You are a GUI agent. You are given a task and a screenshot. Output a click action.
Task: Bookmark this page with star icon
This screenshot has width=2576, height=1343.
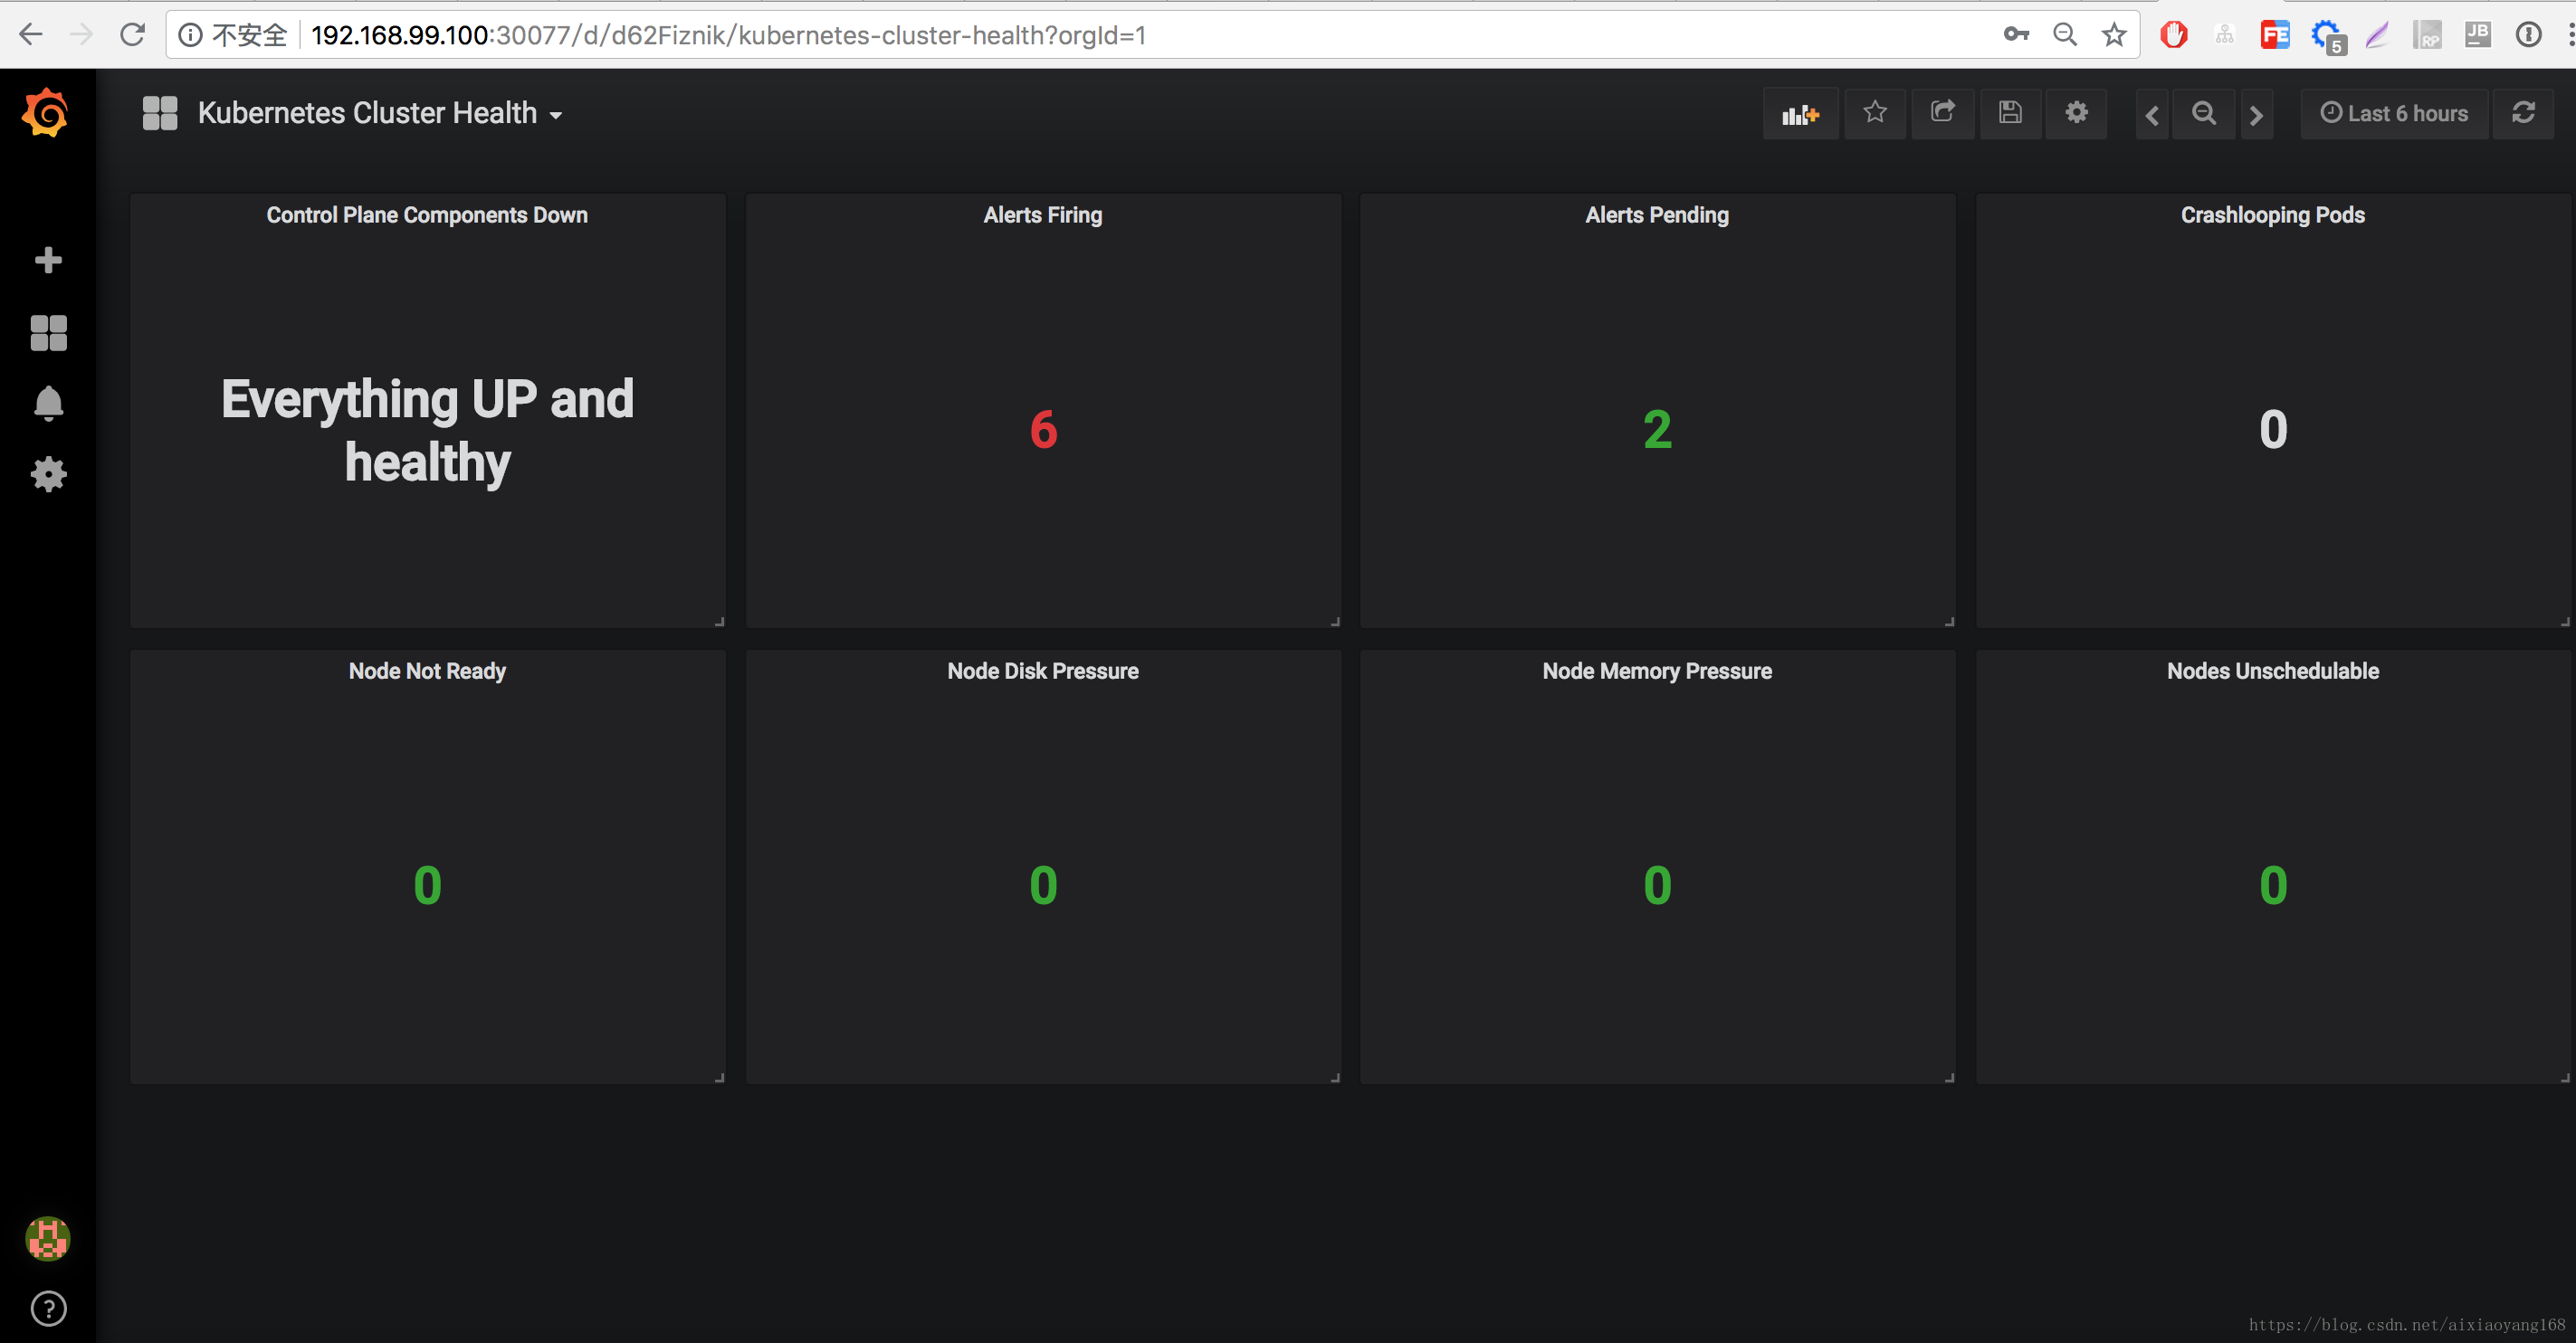[x=2113, y=35]
